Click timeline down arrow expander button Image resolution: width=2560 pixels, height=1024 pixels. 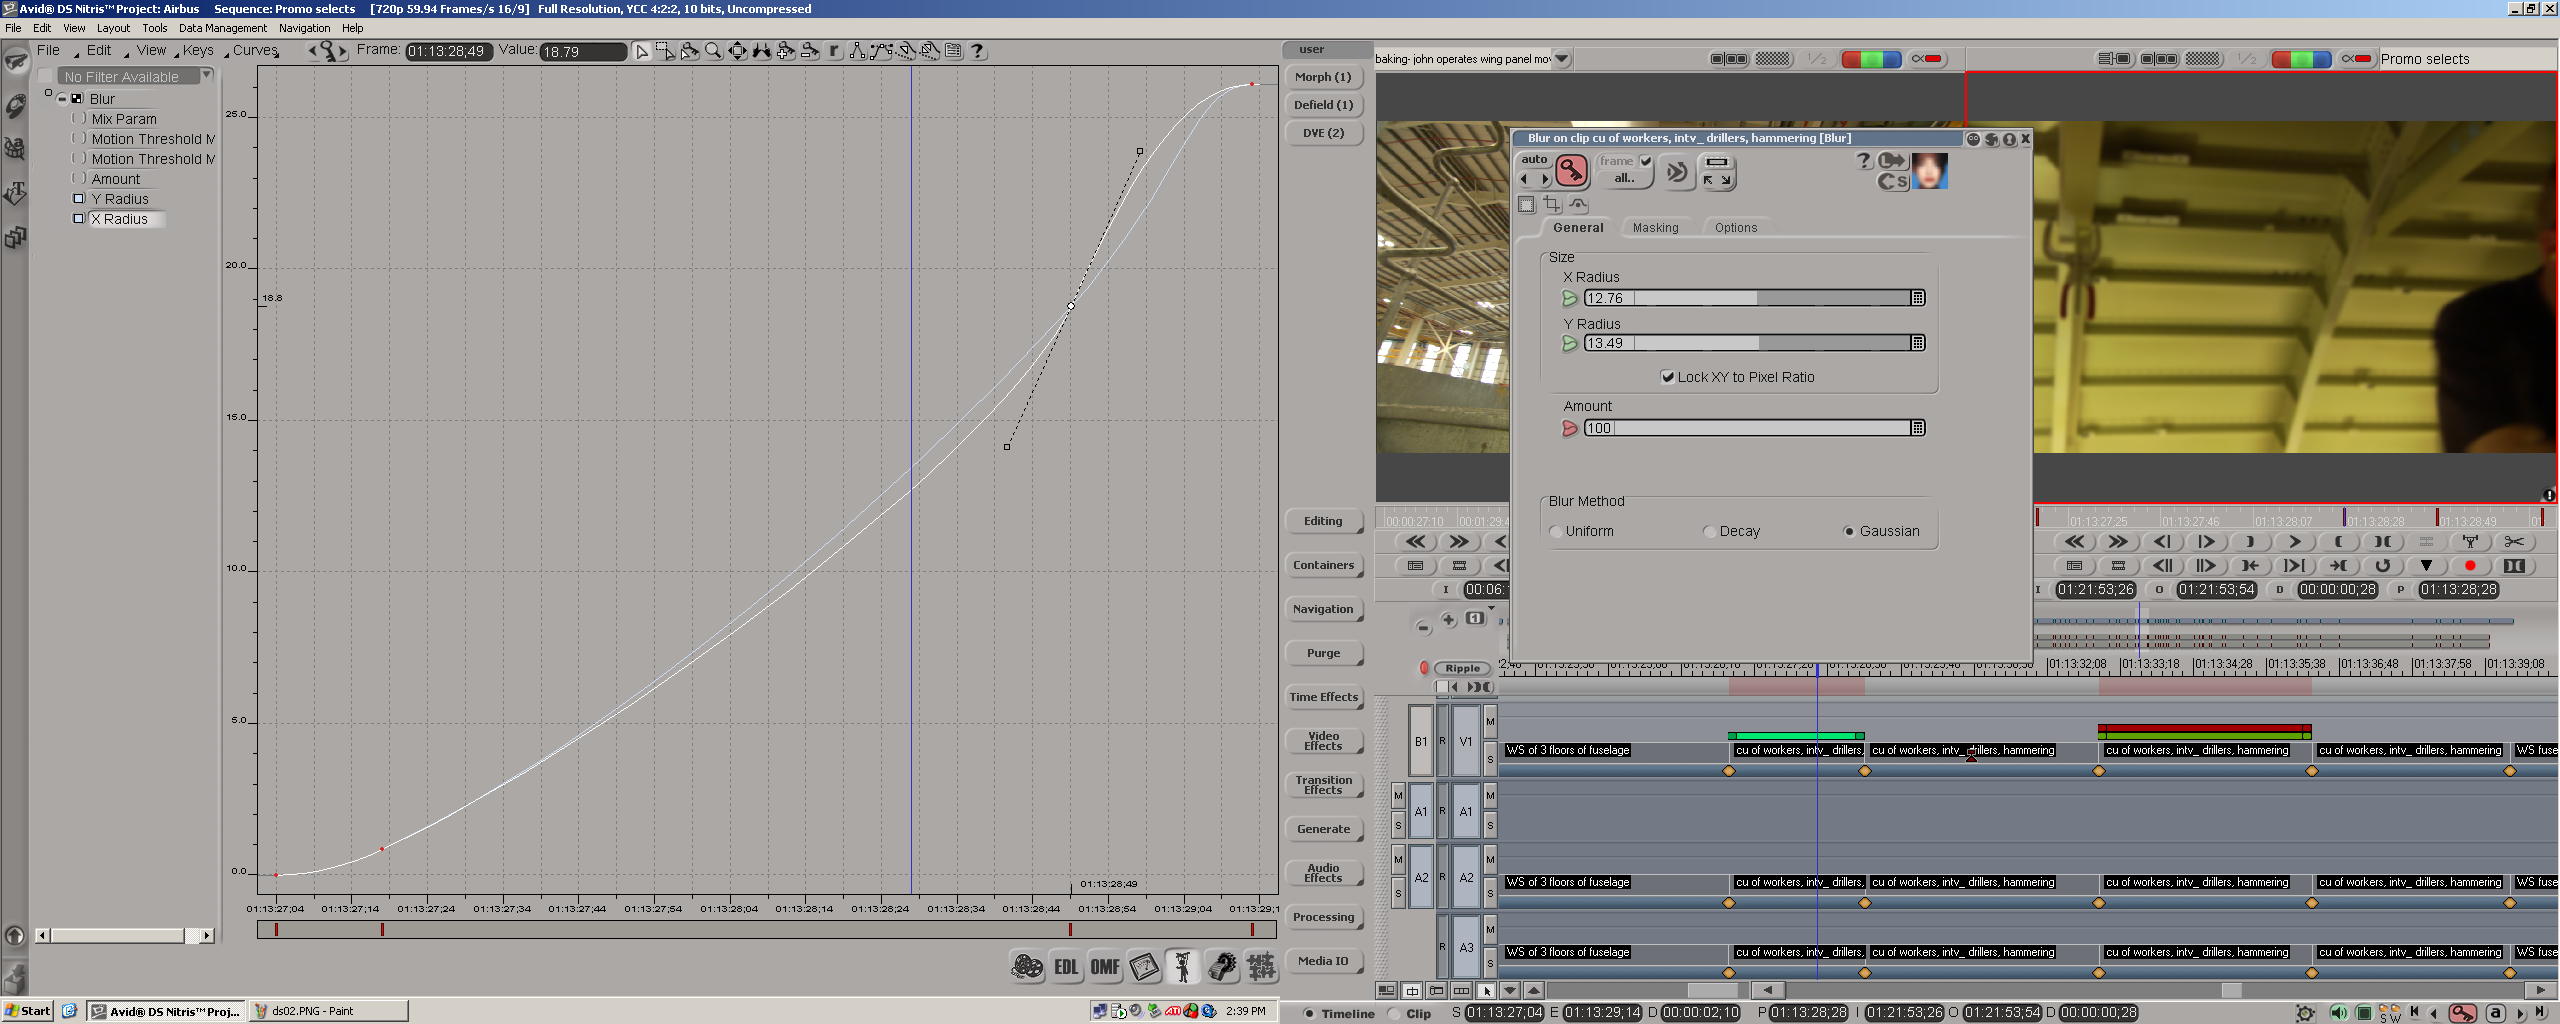pyautogui.click(x=1510, y=990)
